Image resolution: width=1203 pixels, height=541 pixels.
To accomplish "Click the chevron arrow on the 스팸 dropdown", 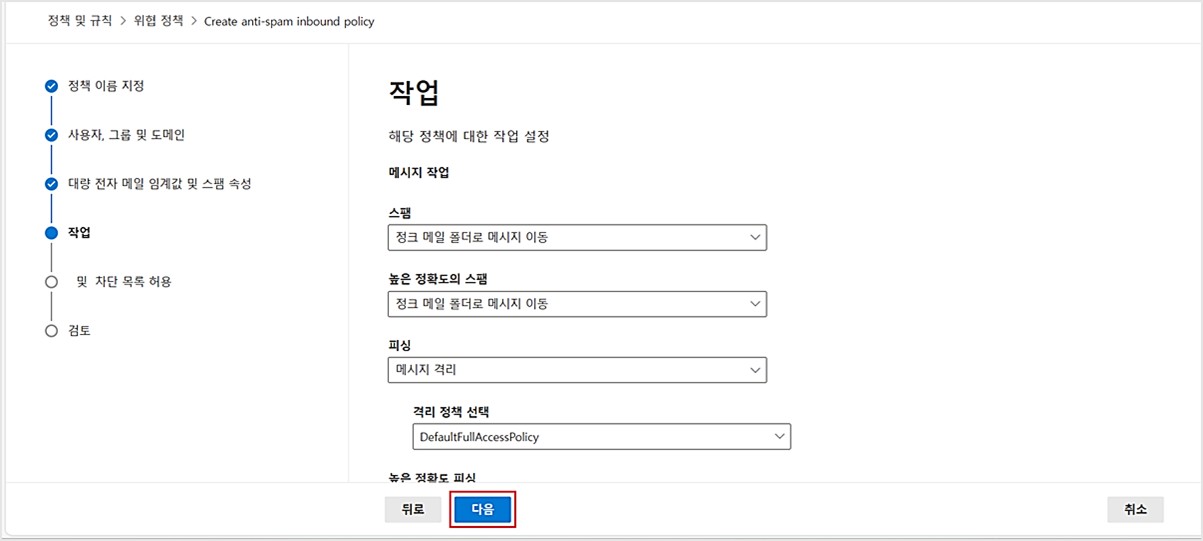I will [753, 237].
